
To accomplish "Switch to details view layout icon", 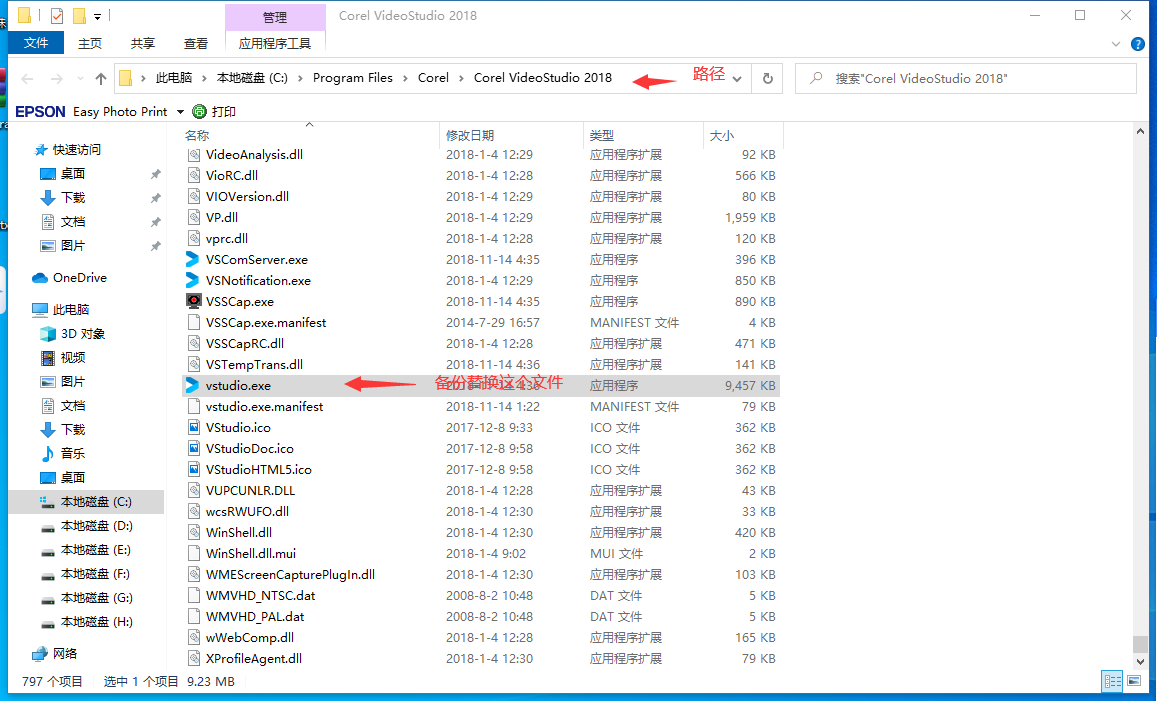I will 1112,681.
